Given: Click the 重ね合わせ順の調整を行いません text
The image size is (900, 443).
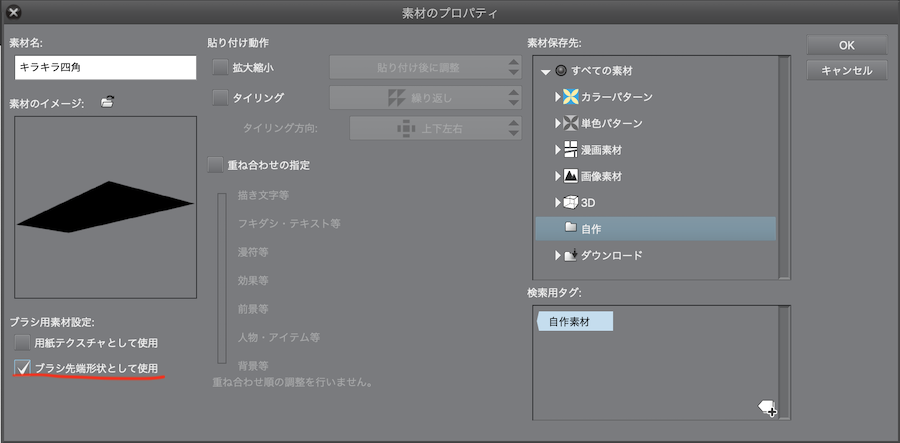Looking at the screenshot, I should tap(292, 381).
